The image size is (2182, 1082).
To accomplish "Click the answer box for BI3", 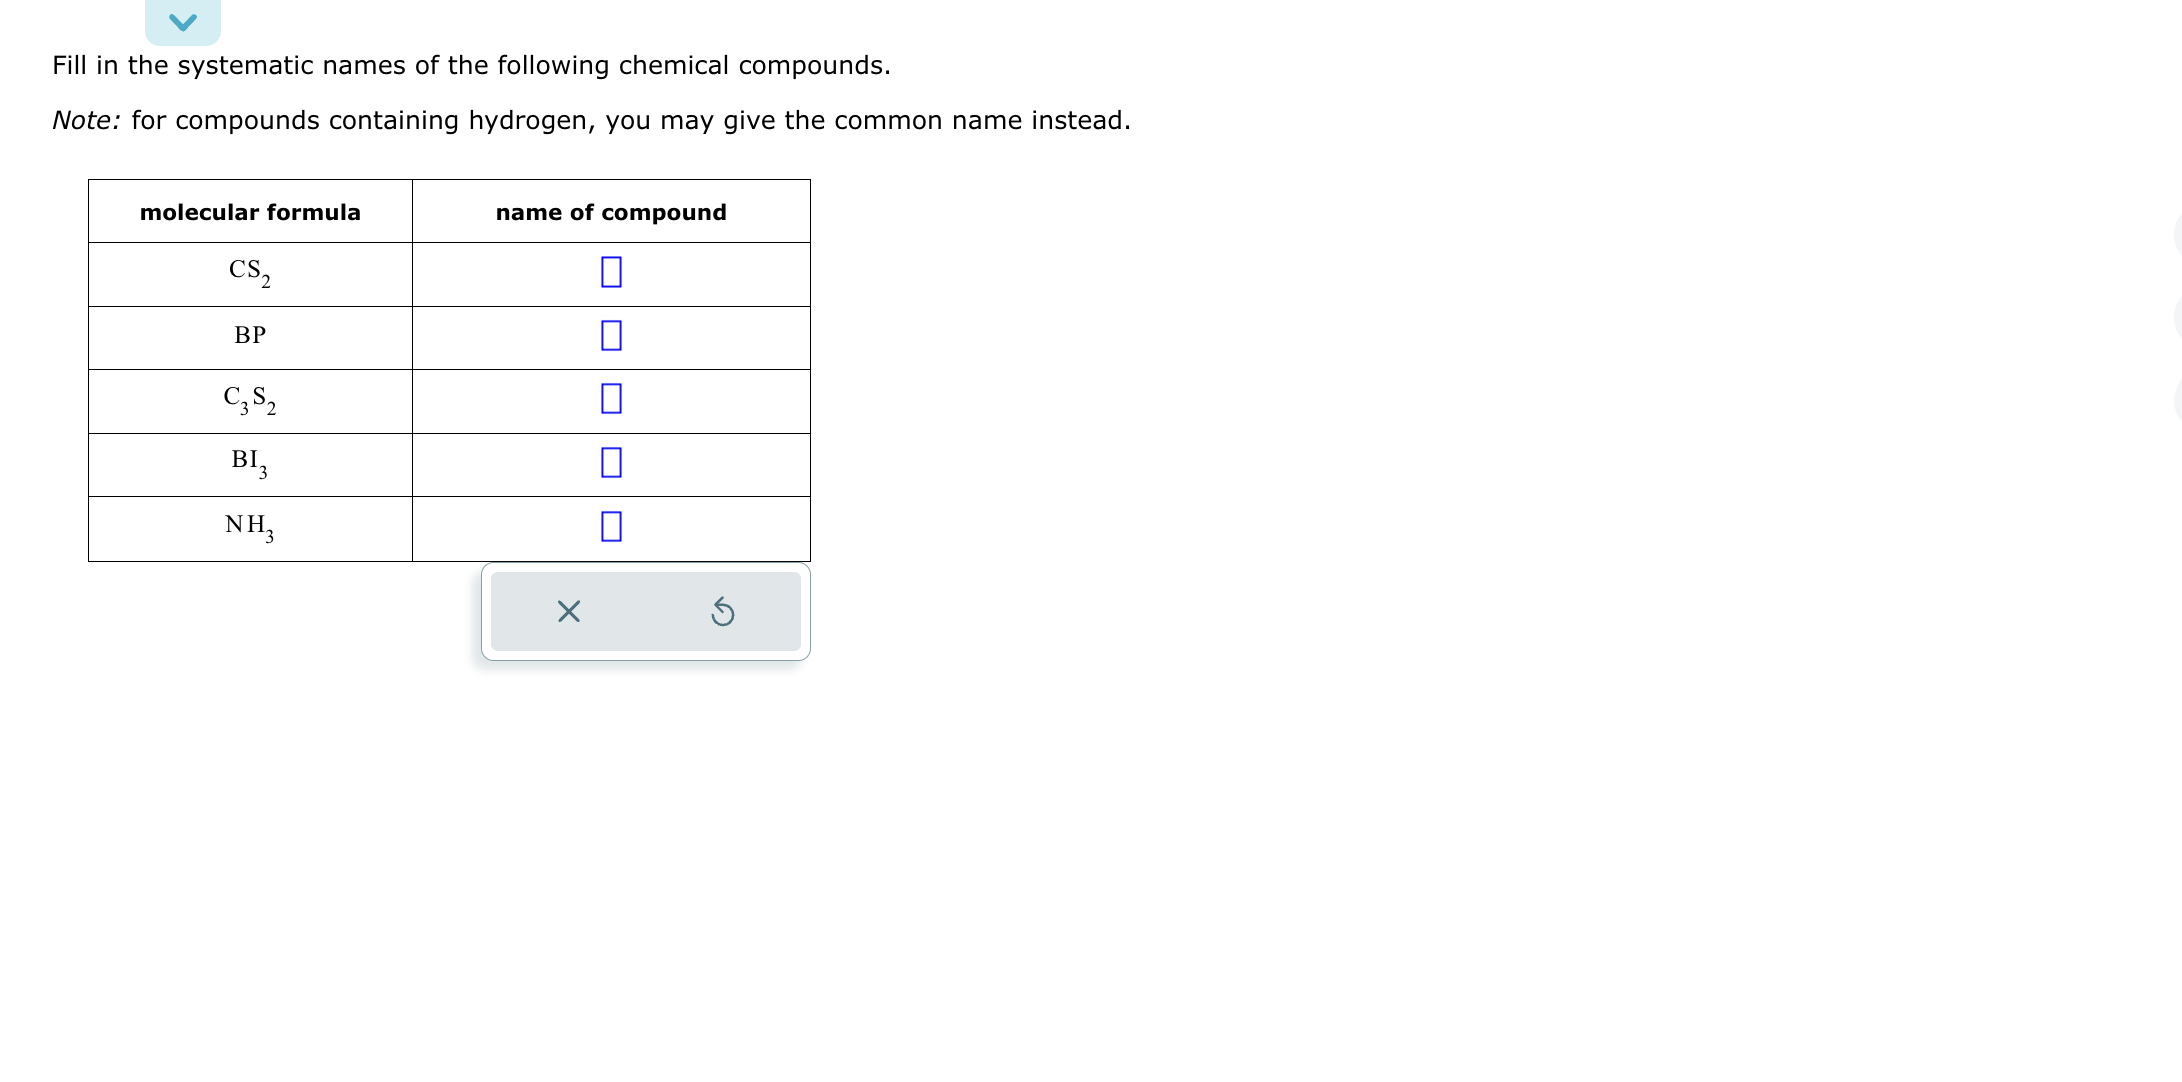I will (x=611, y=462).
